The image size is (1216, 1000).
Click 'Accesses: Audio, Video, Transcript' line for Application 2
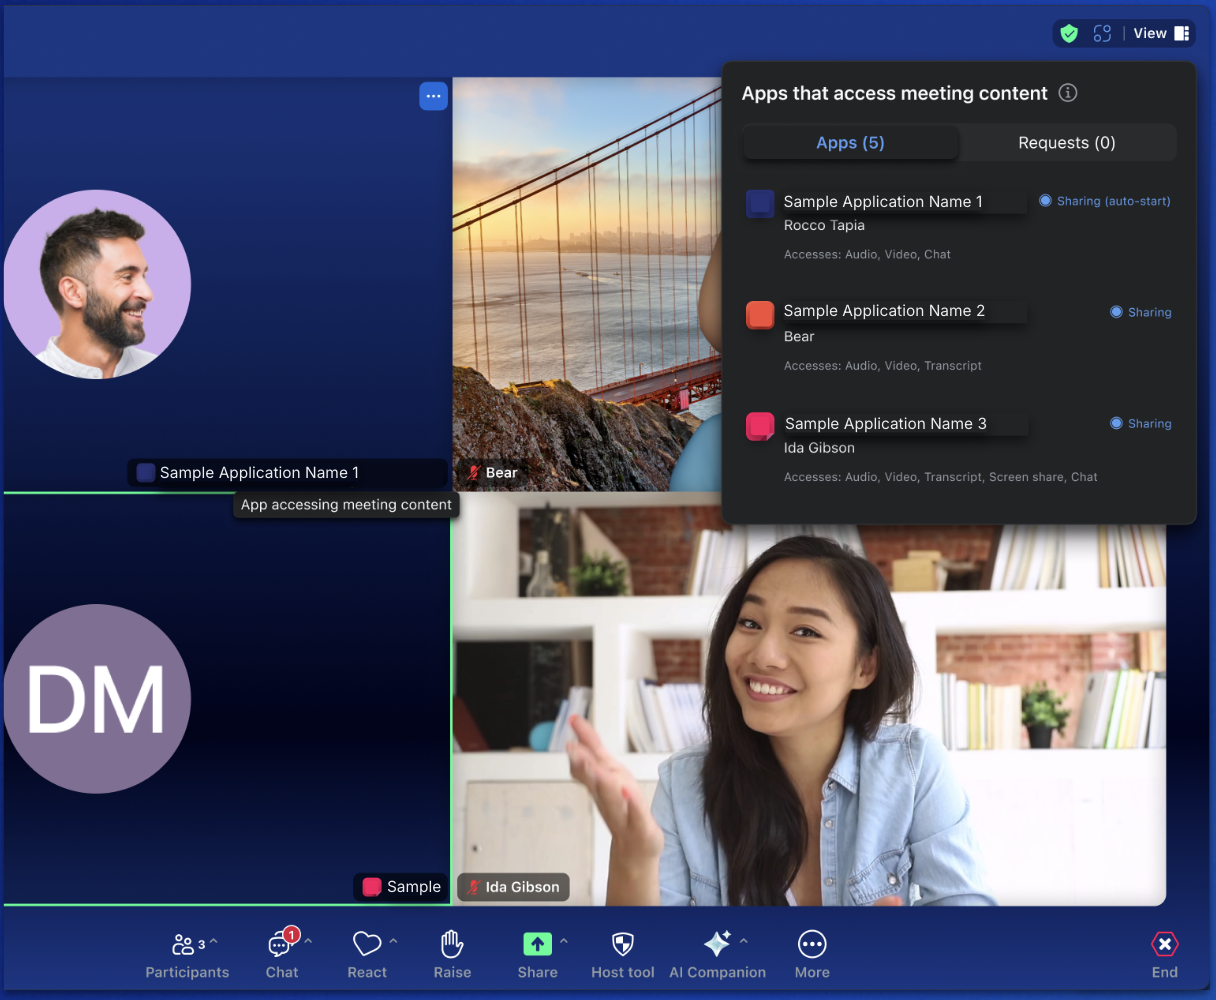(x=882, y=366)
